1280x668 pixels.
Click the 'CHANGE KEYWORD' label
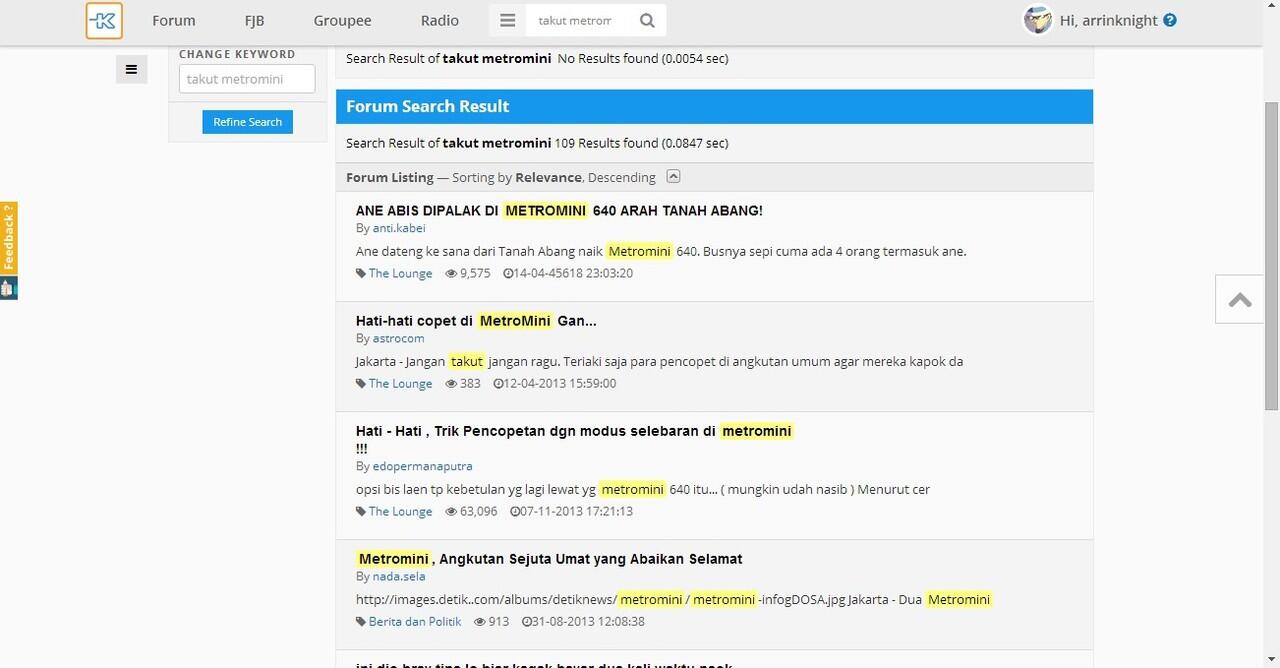pyautogui.click(x=237, y=54)
